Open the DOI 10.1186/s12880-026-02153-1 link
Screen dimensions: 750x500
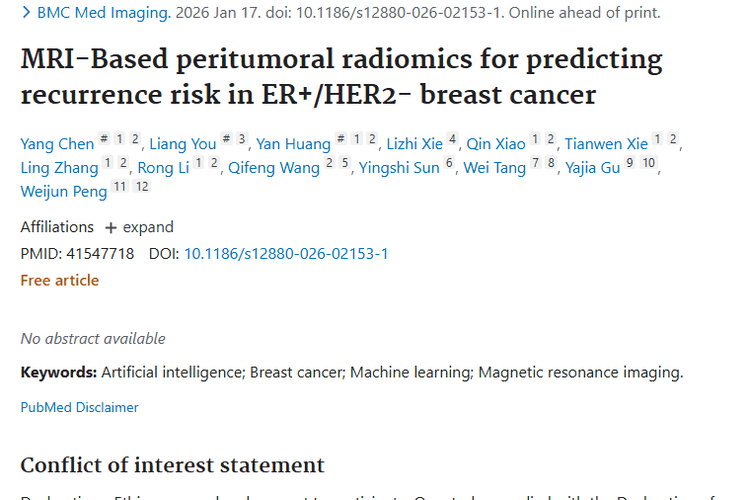click(x=286, y=254)
